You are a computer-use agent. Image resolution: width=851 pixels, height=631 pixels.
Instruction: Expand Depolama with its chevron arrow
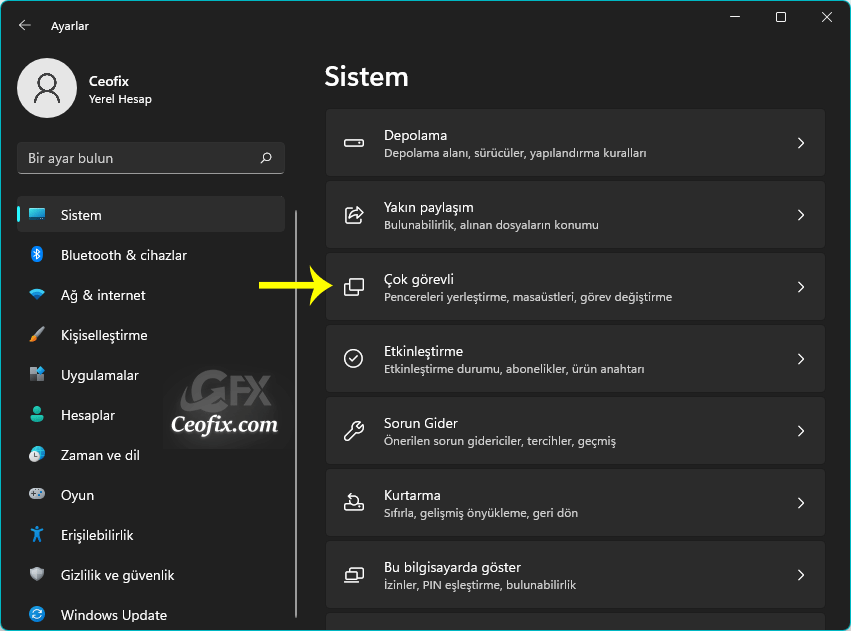(x=801, y=143)
